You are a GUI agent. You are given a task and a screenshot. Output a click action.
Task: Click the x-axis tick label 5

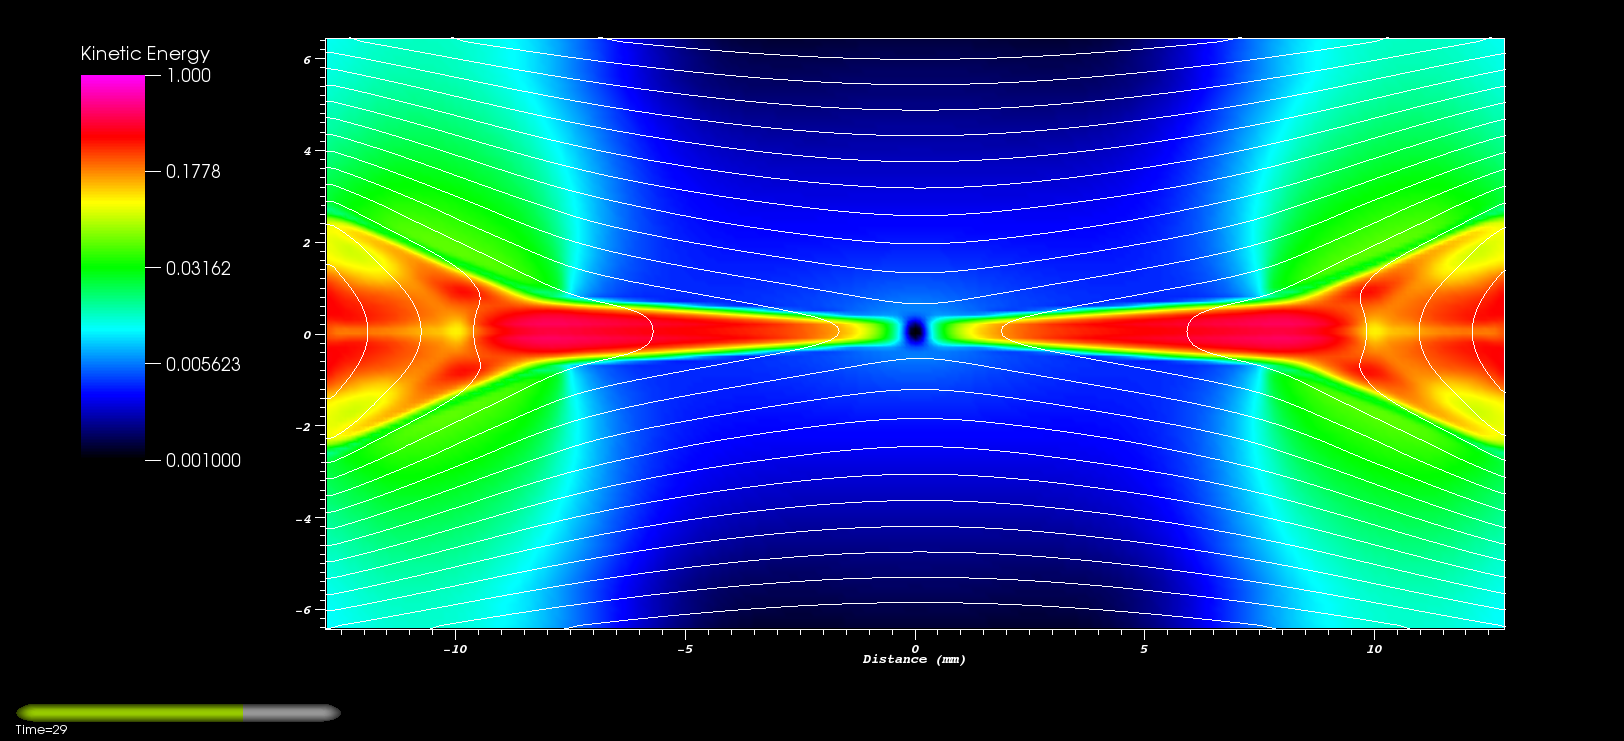(1144, 649)
